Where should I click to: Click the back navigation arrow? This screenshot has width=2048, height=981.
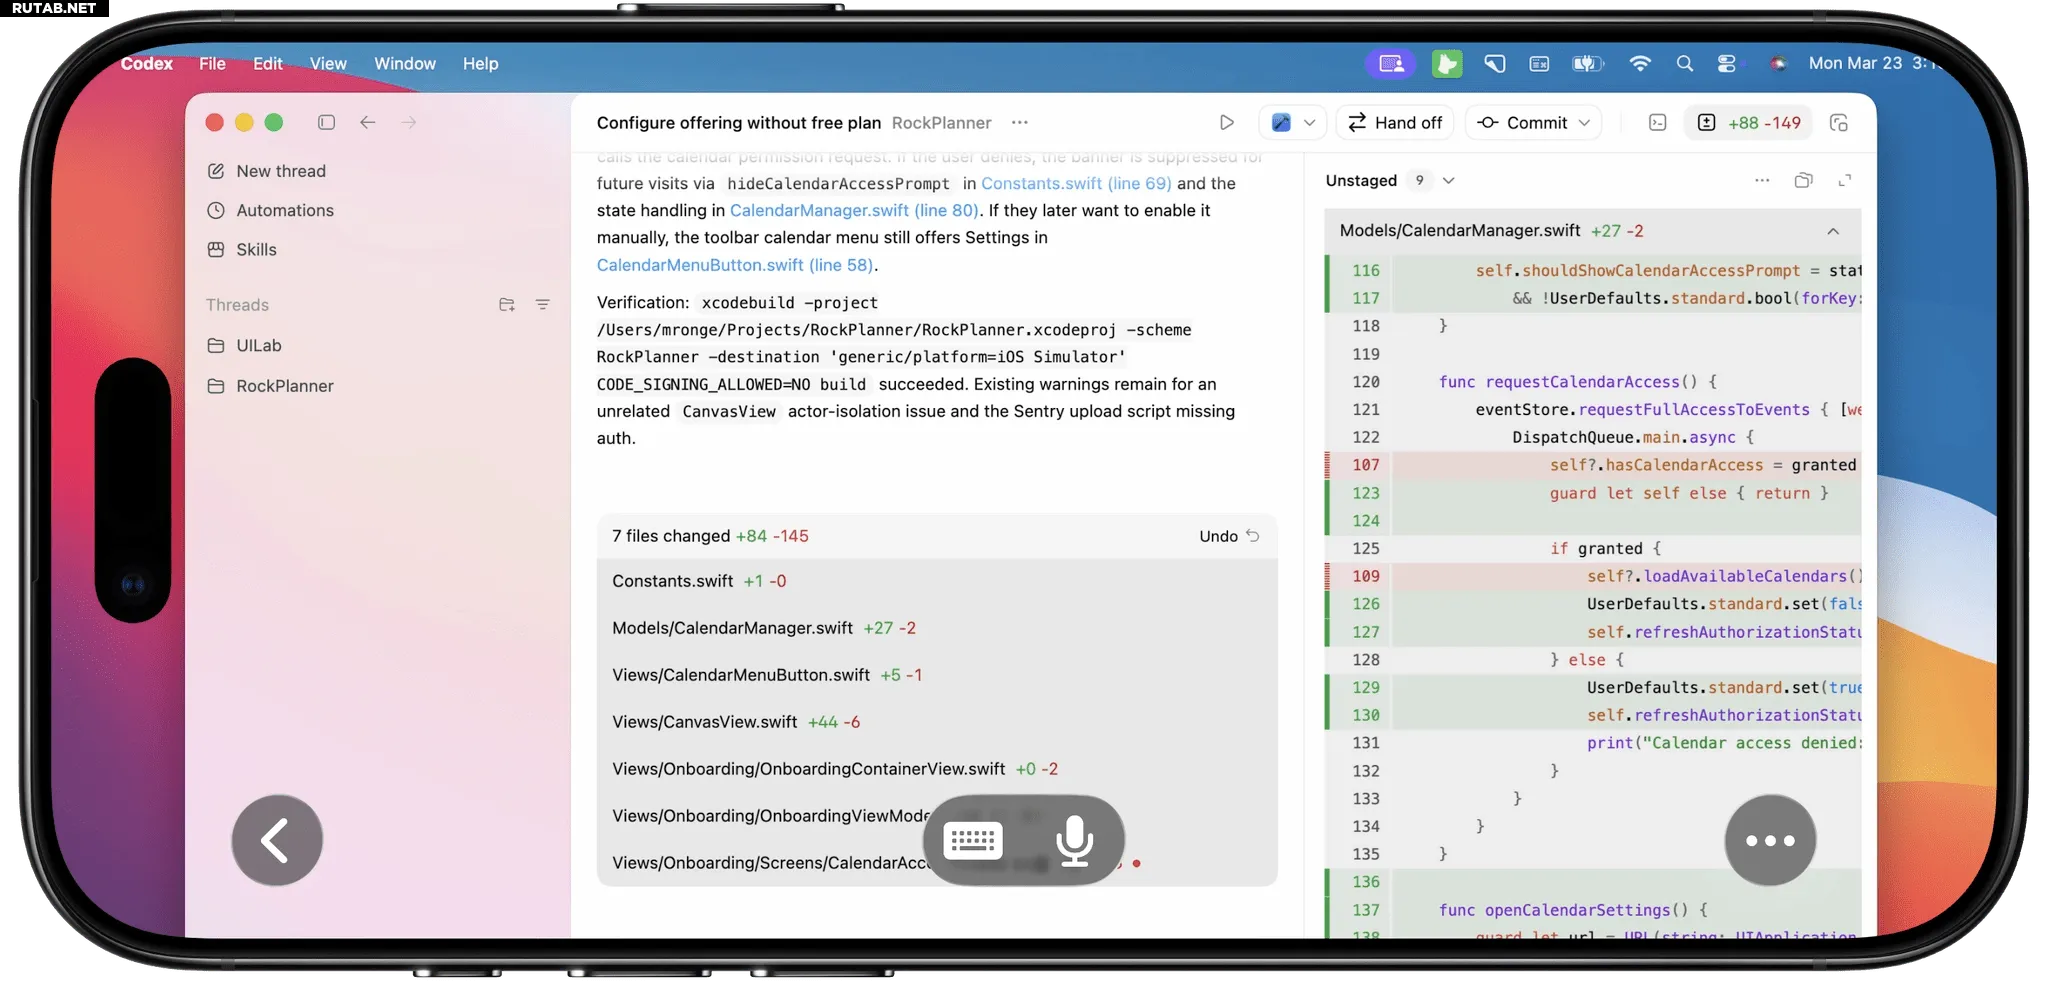coord(368,122)
